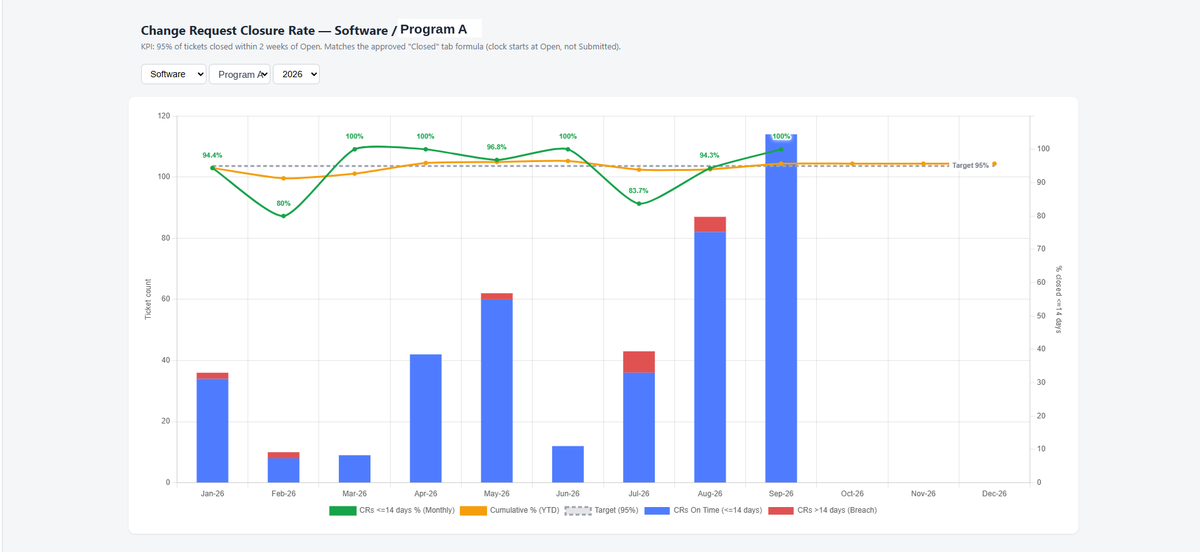
Task: Toggle the dashed Target (95%) legend swatch
Action: pos(578,510)
